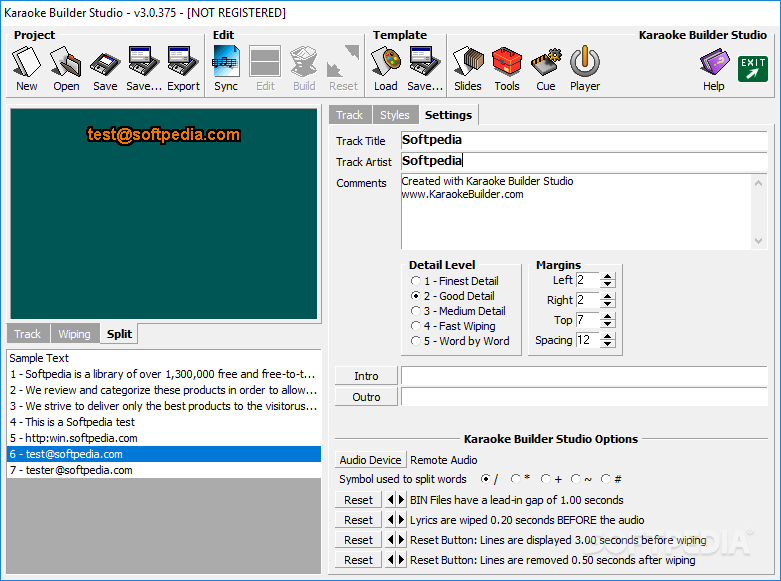The width and height of the screenshot is (781, 581).
Task: Open the Track tab below preview
Action: click(x=27, y=334)
